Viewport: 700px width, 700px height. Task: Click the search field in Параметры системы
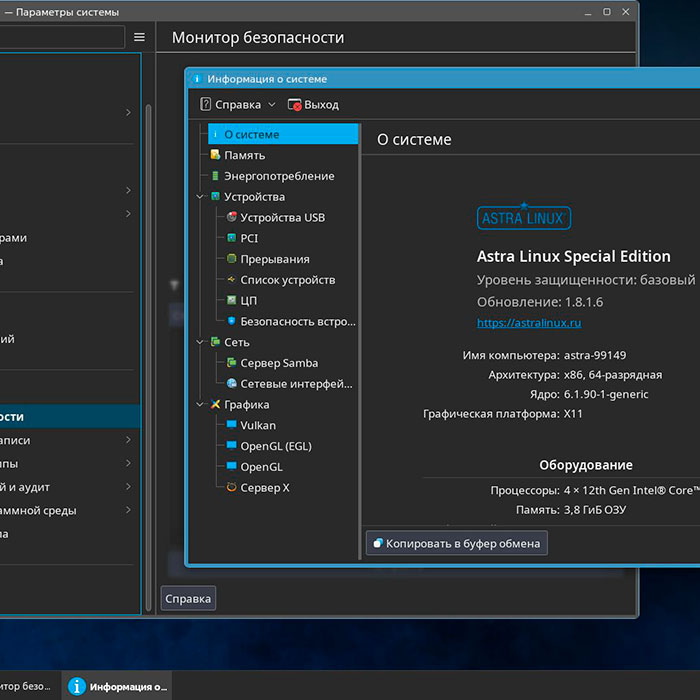[62, 37]
